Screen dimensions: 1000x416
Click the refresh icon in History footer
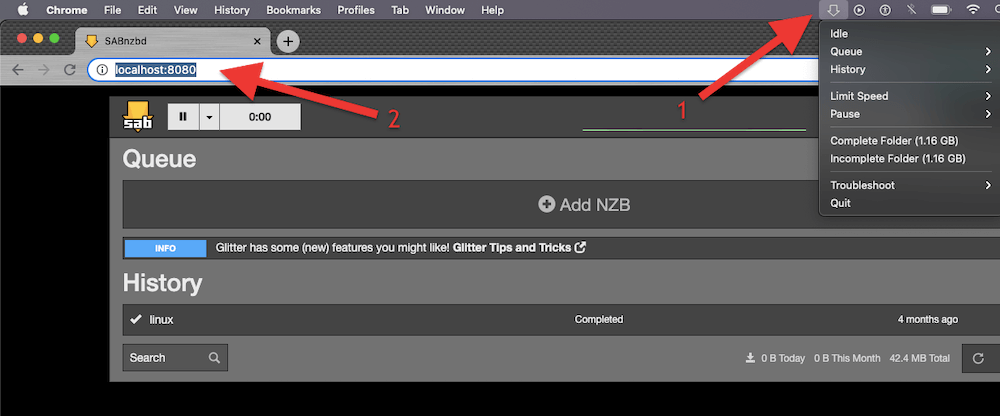[x=978, y=358]
